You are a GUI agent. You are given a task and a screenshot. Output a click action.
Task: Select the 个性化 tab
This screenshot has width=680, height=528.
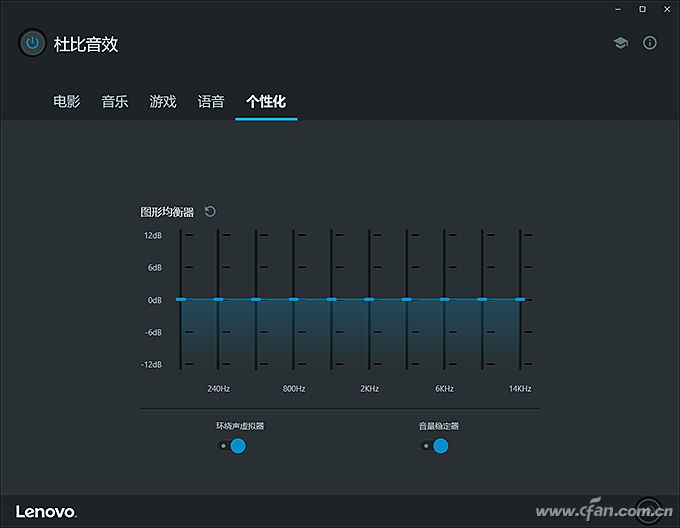pos(266,101)
